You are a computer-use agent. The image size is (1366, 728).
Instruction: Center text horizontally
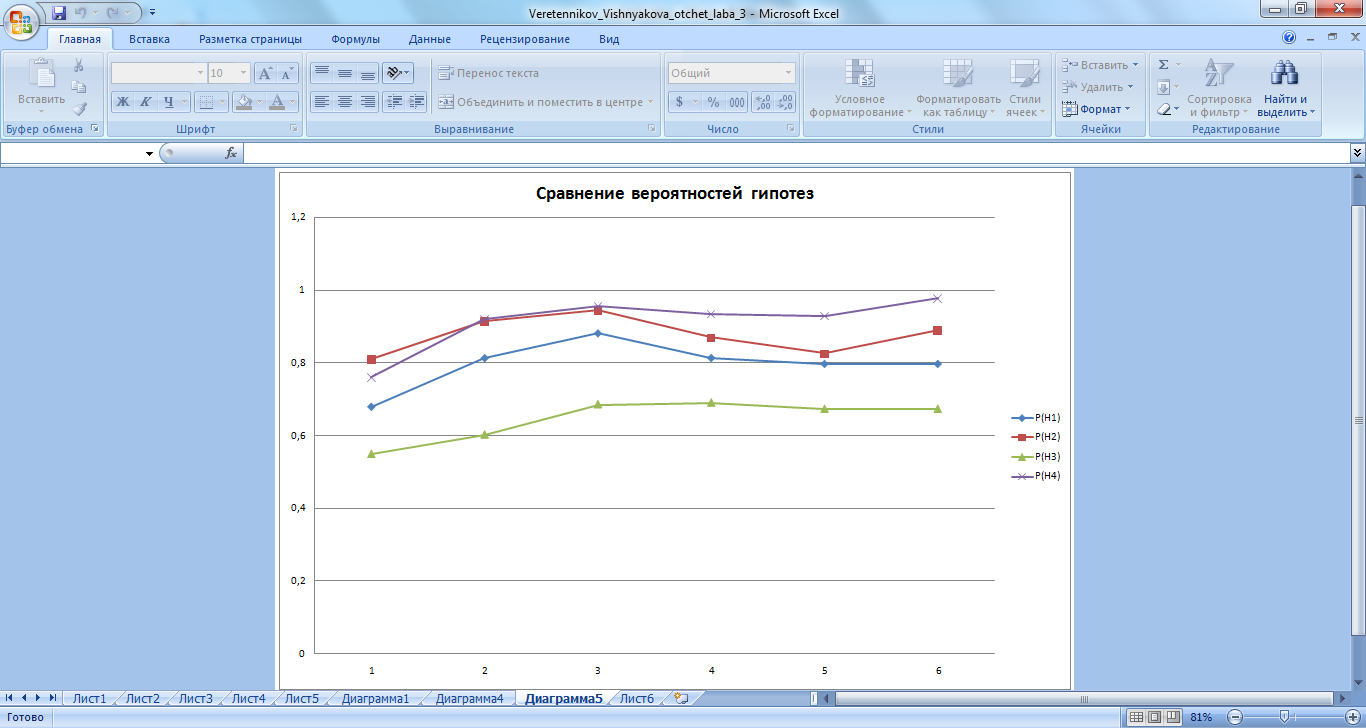coord(344,101)
